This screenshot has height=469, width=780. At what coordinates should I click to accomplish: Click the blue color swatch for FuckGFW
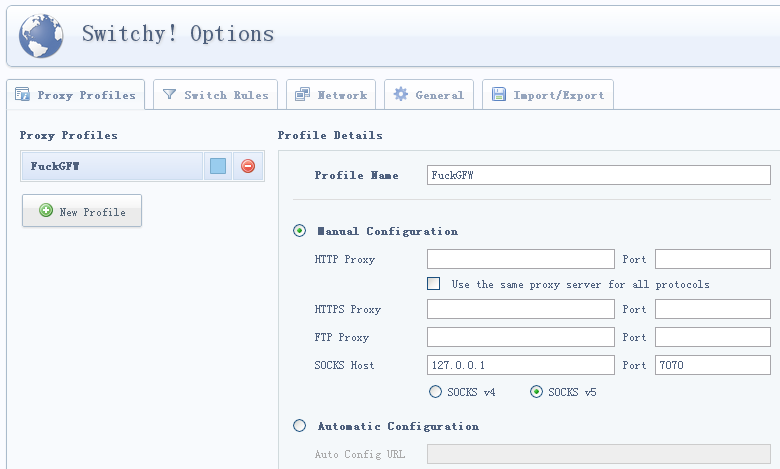click(218, 166)
